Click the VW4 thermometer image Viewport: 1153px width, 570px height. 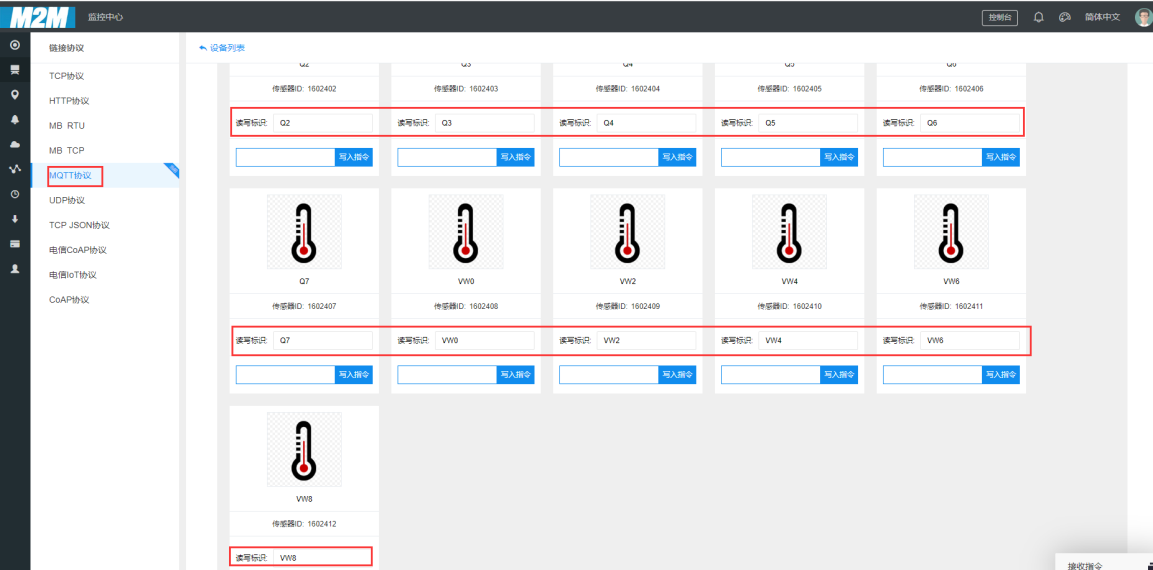pyautogui.click(x=790, y=232)
